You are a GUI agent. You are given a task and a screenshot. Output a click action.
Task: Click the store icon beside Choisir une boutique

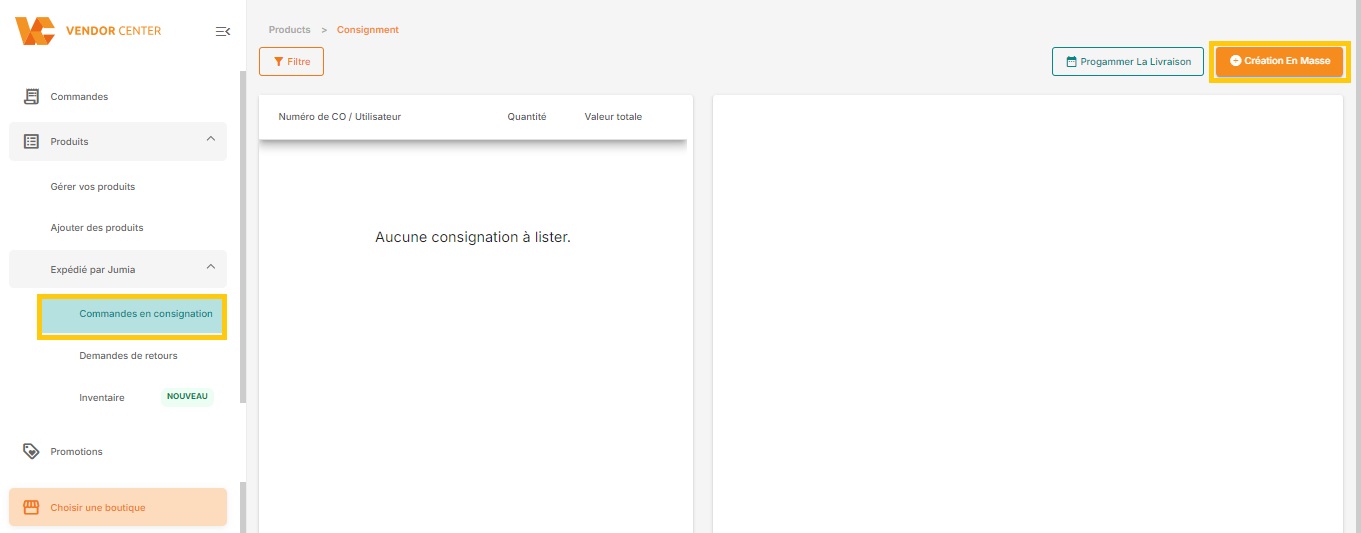(x=31, y=507)
